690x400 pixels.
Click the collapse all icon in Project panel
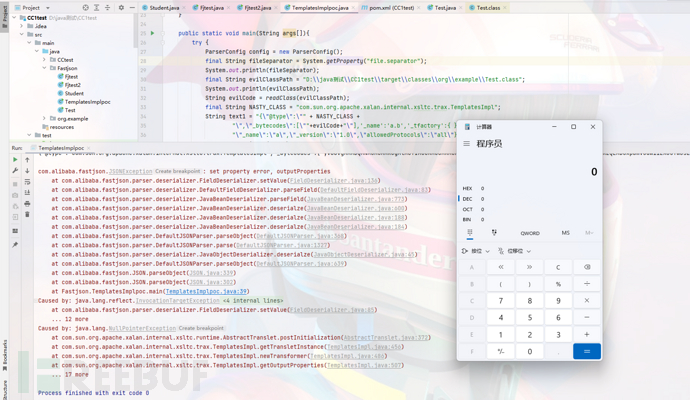pos(108,8)
